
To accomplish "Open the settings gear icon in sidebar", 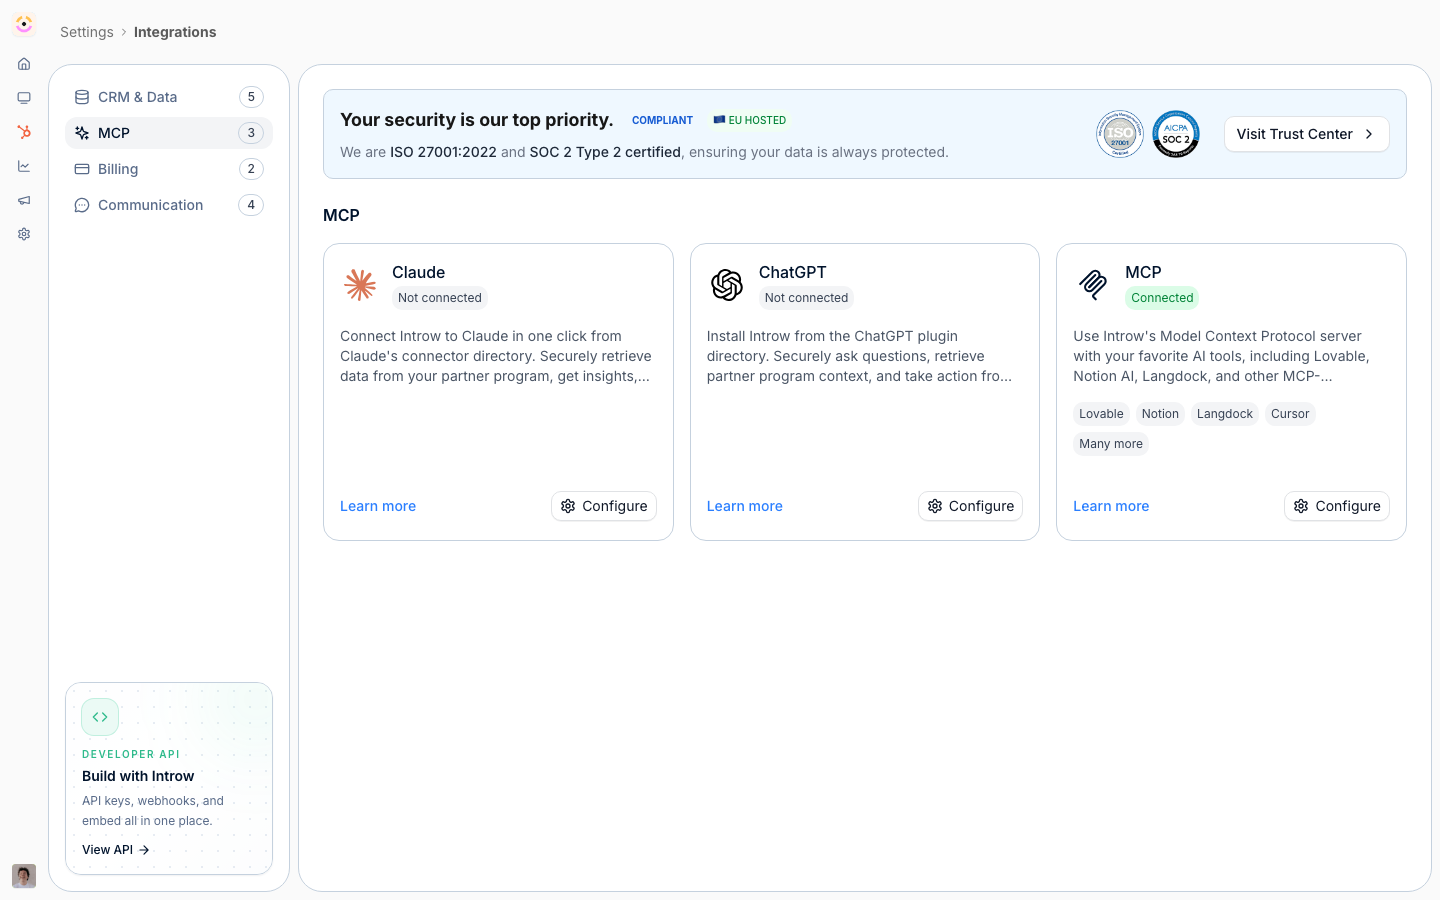I will tap(24, 234).
